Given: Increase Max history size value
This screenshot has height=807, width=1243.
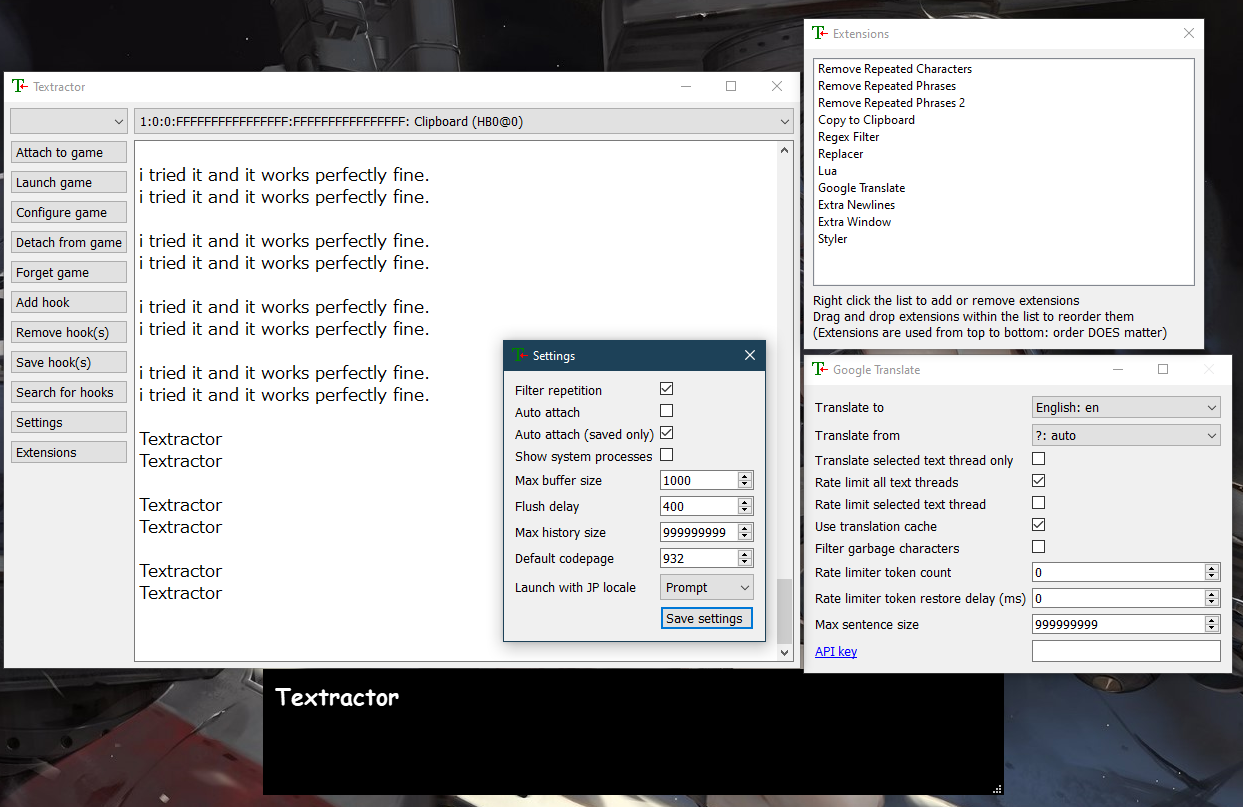Looking at the screenshot, I should click(745, 528).
